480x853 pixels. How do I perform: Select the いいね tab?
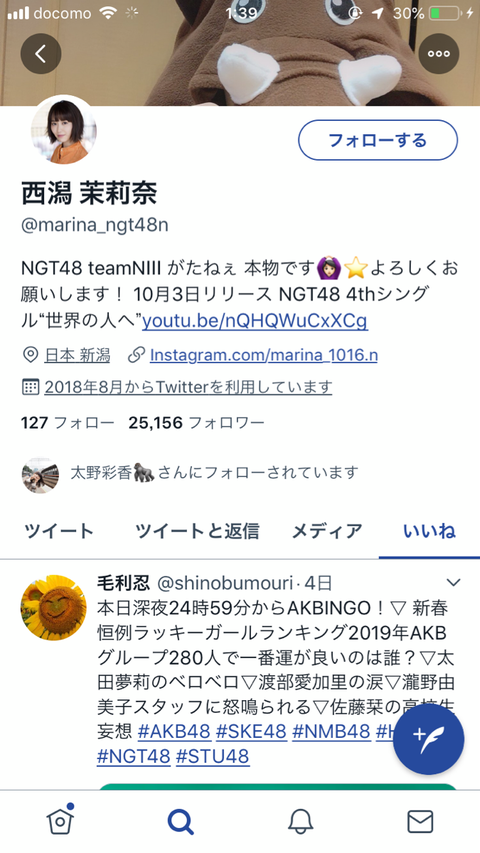click(429, 531)
